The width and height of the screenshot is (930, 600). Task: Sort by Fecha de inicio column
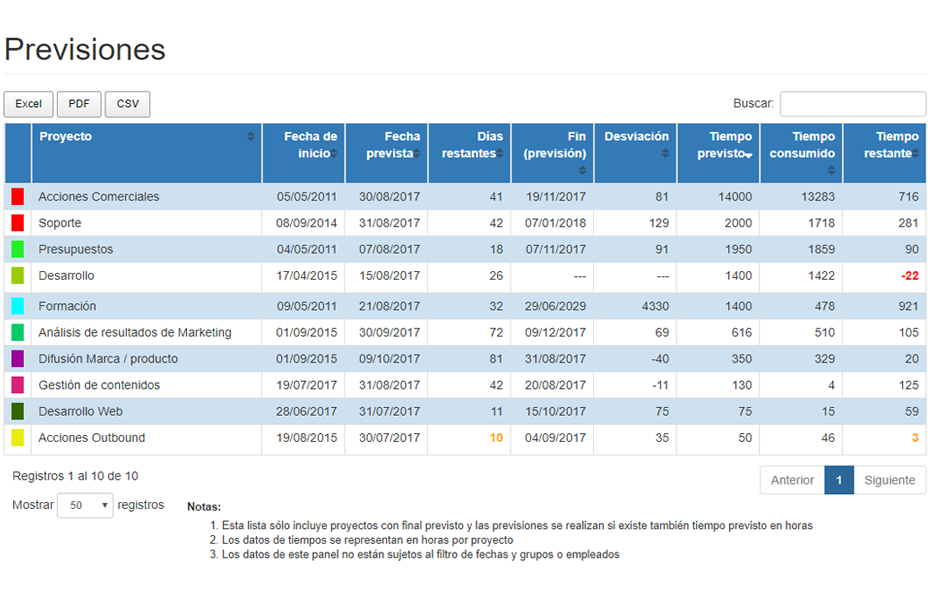[x=303, y=145]
